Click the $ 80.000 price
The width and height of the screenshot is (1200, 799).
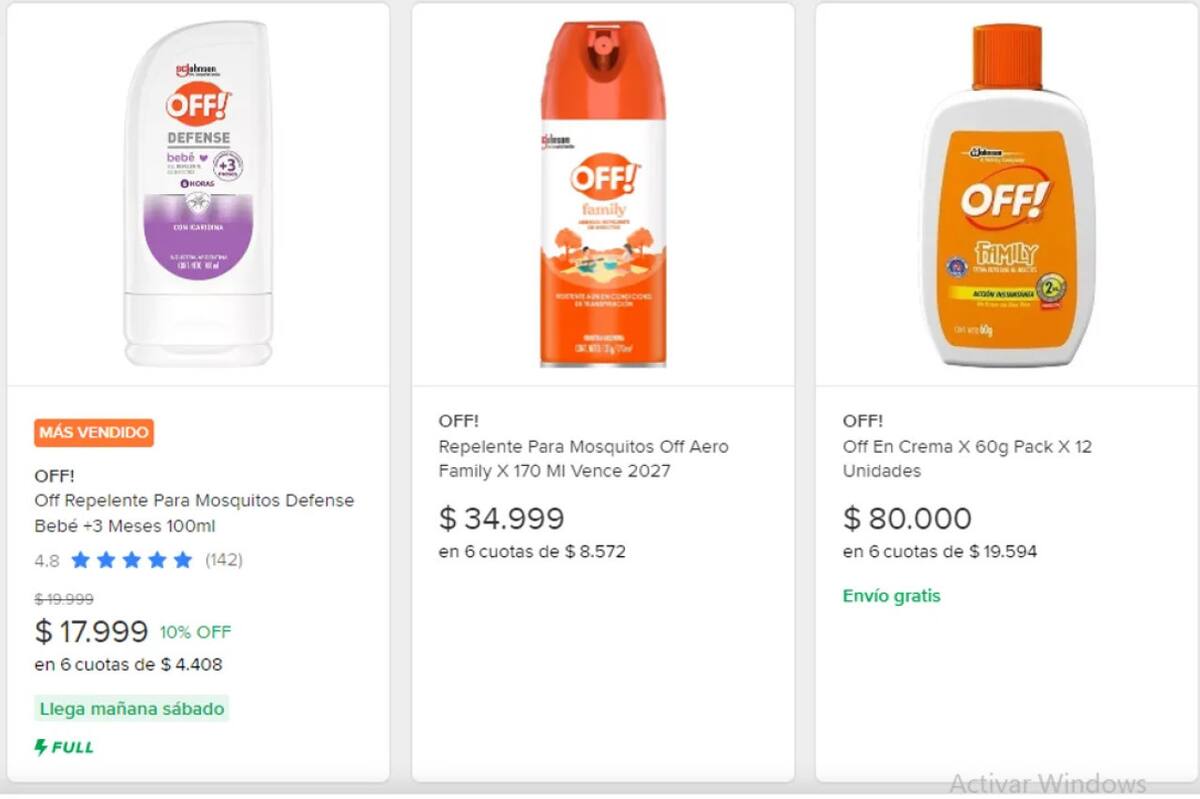(907, 518)
